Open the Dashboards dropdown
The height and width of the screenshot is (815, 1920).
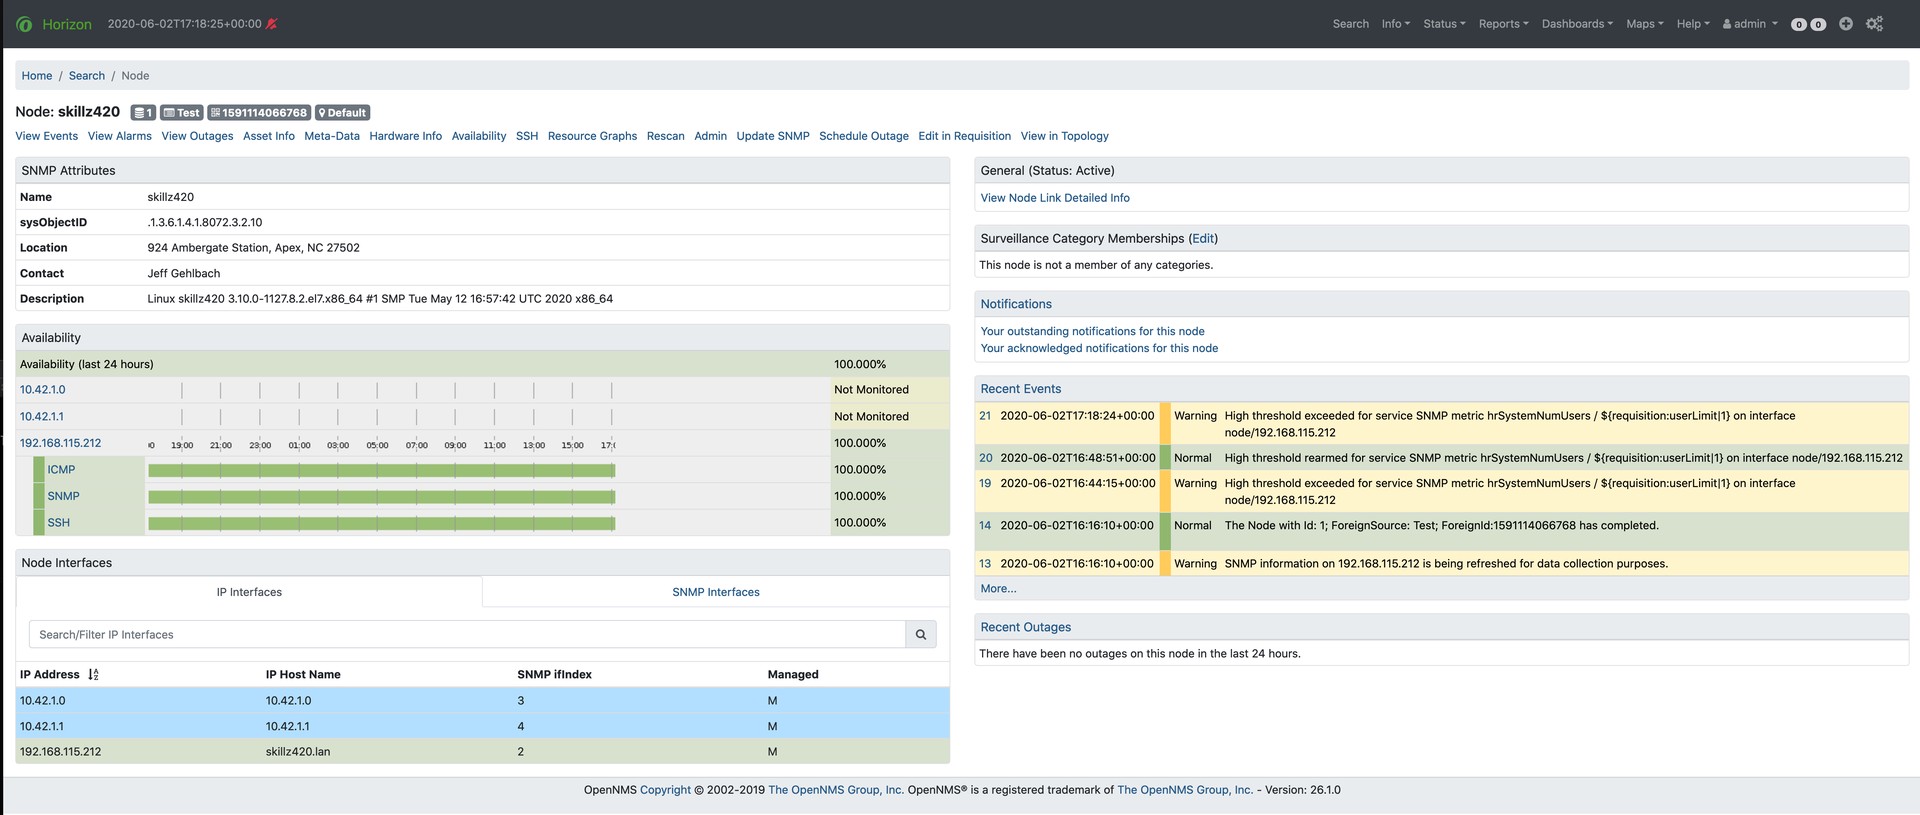pos(1577,24)
